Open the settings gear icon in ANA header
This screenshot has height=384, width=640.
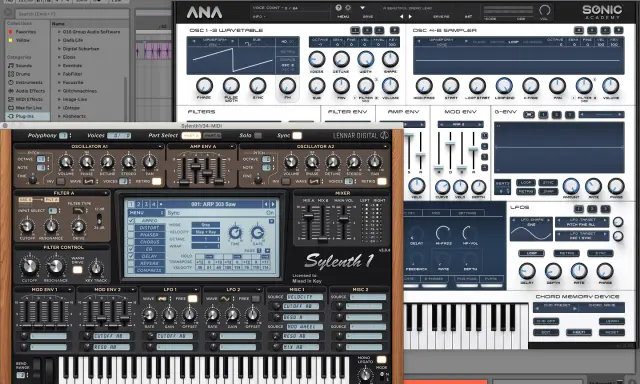348,8
